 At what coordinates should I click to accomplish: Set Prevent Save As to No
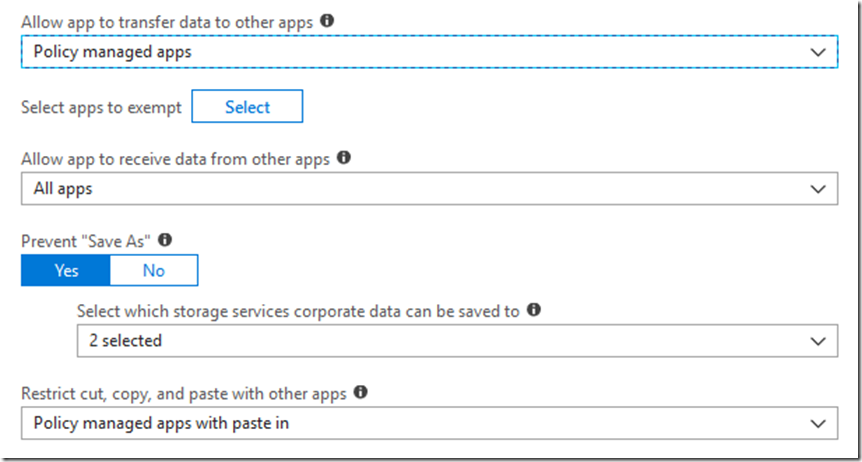click(x=154, y=270)
